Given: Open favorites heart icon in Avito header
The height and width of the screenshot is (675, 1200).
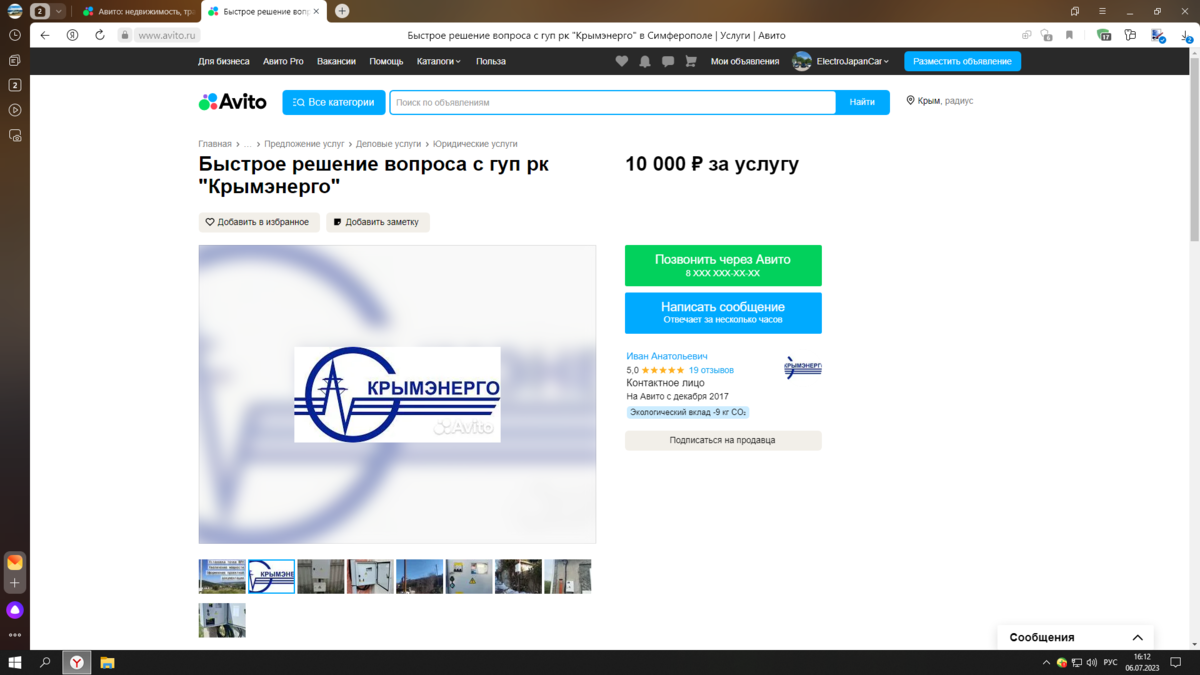Looking at the screenshot, I should [x=622, y=61].
